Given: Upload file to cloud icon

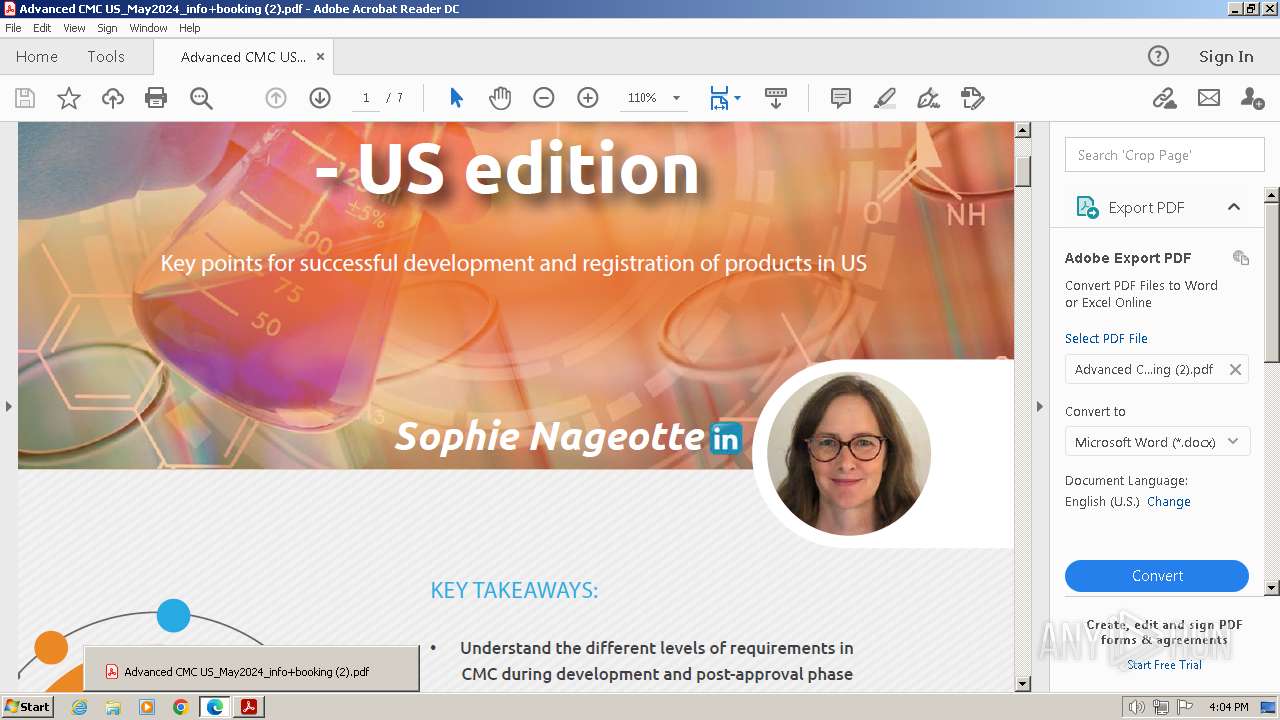Looking at the screenshot, I should tap(113, 98).
